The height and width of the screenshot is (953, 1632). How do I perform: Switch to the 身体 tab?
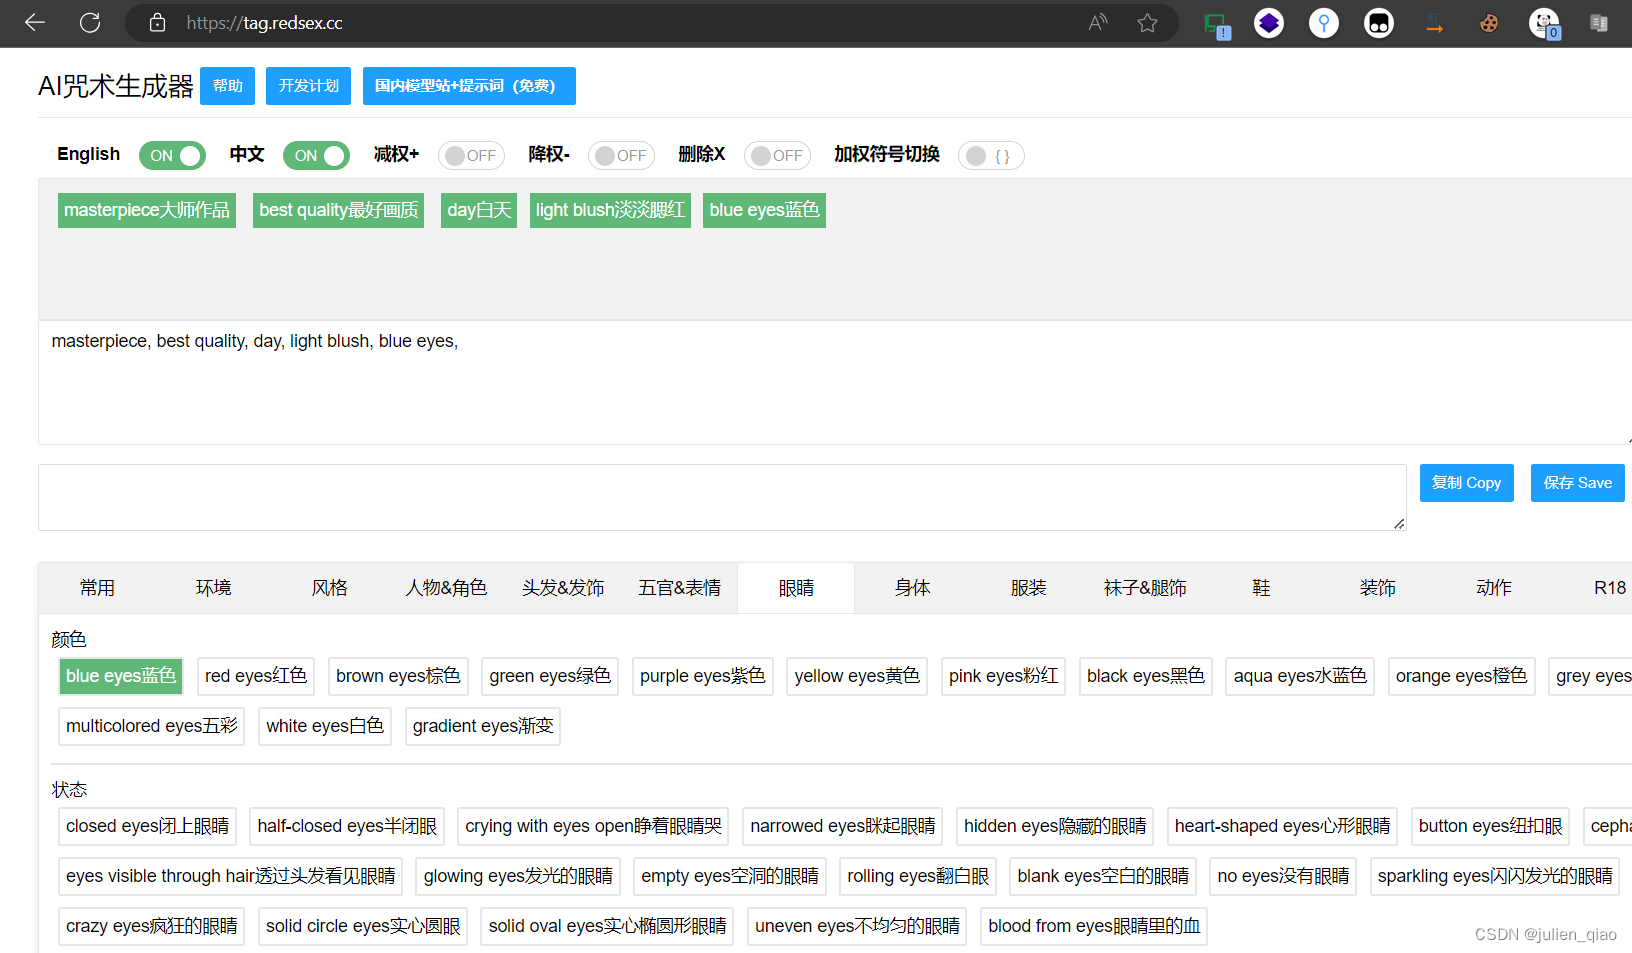912,588
